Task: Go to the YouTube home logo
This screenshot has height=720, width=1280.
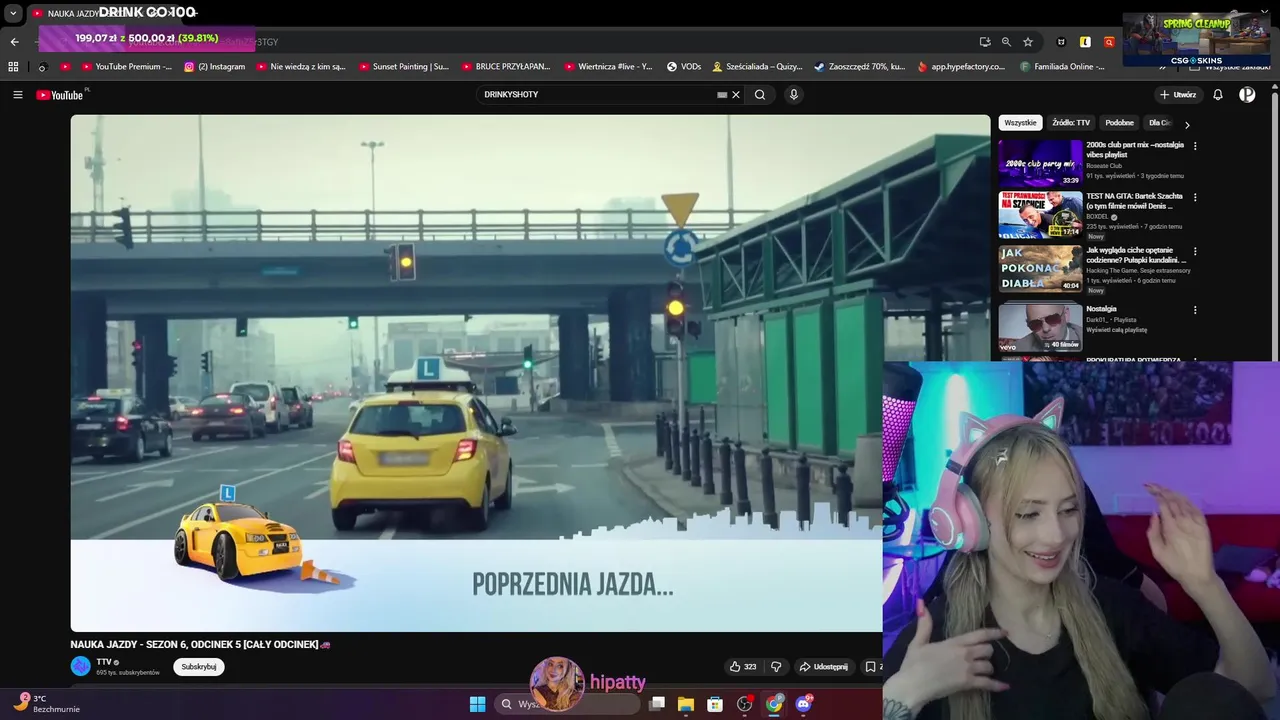Action: click(61, 95)
